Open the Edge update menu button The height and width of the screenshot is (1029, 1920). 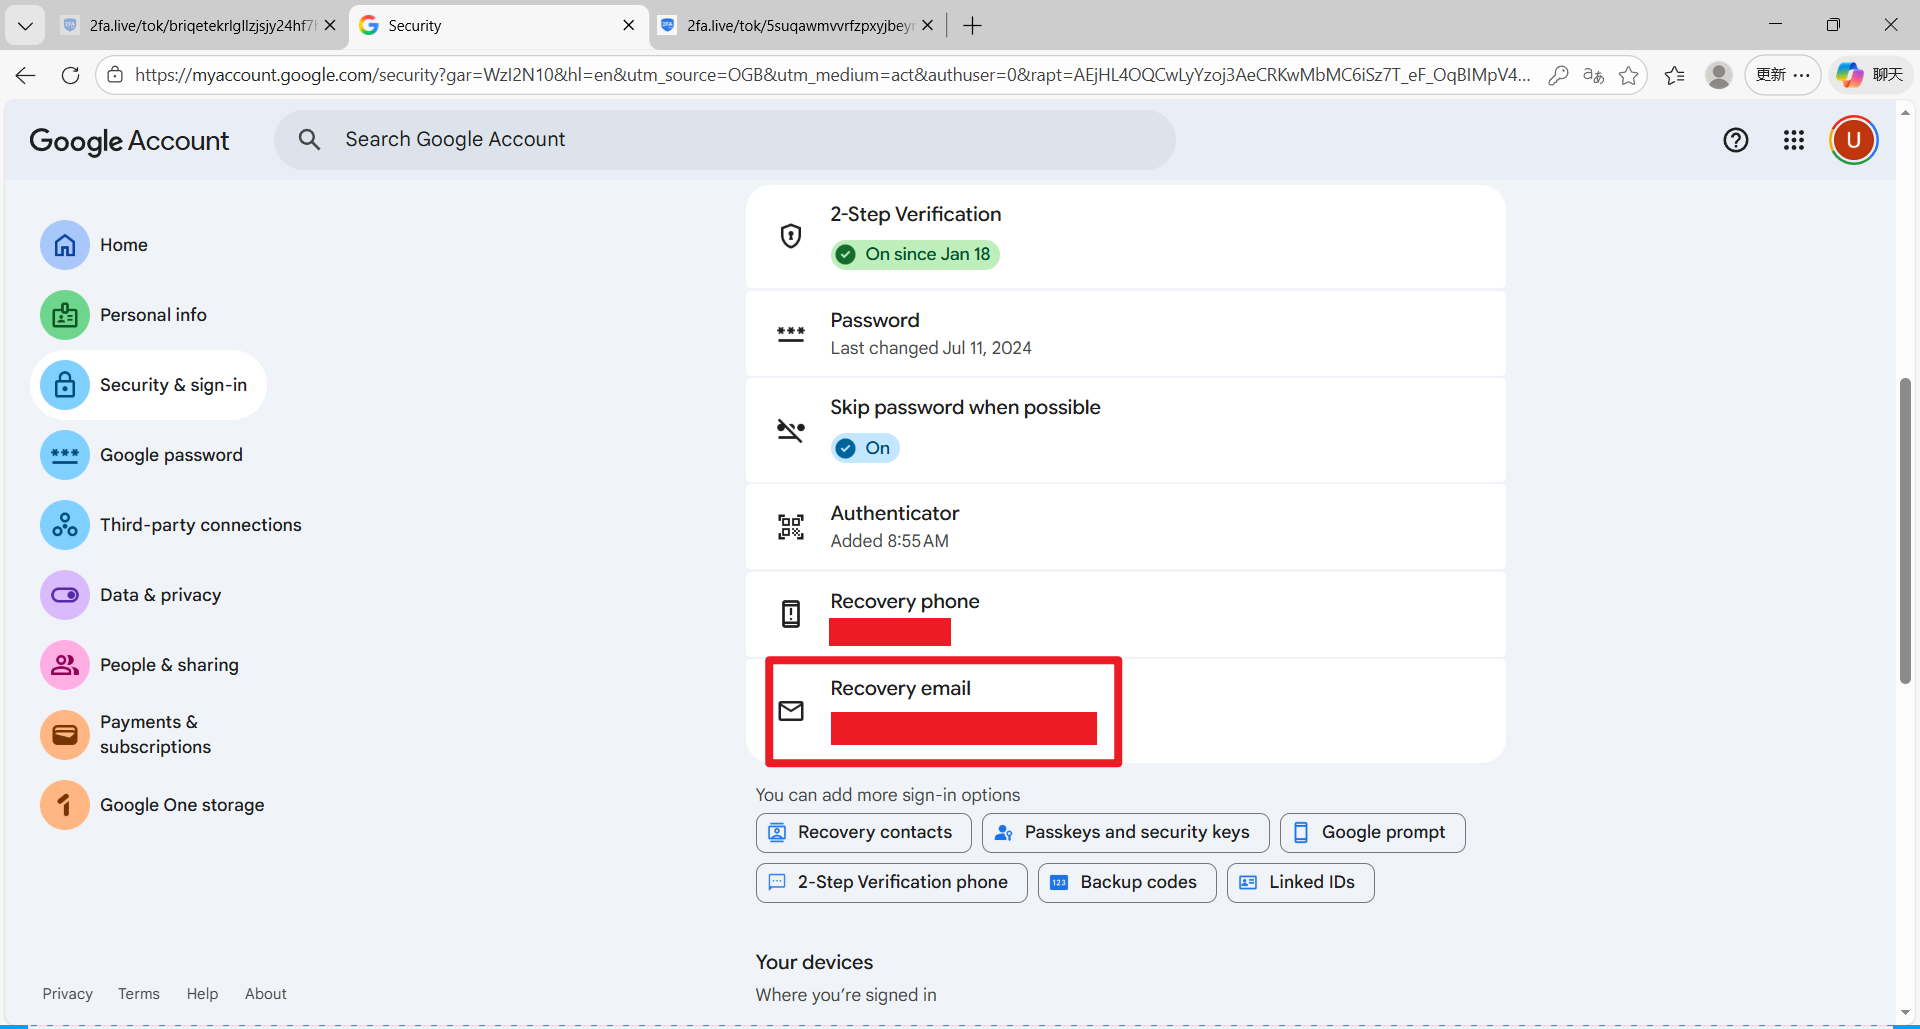(1782, 75)
